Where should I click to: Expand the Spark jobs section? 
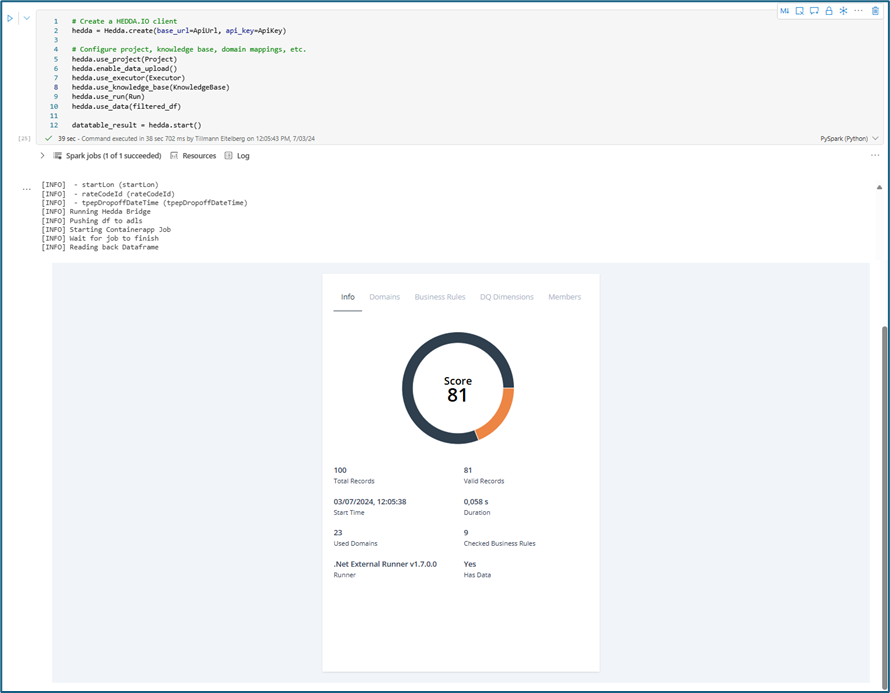42,156
